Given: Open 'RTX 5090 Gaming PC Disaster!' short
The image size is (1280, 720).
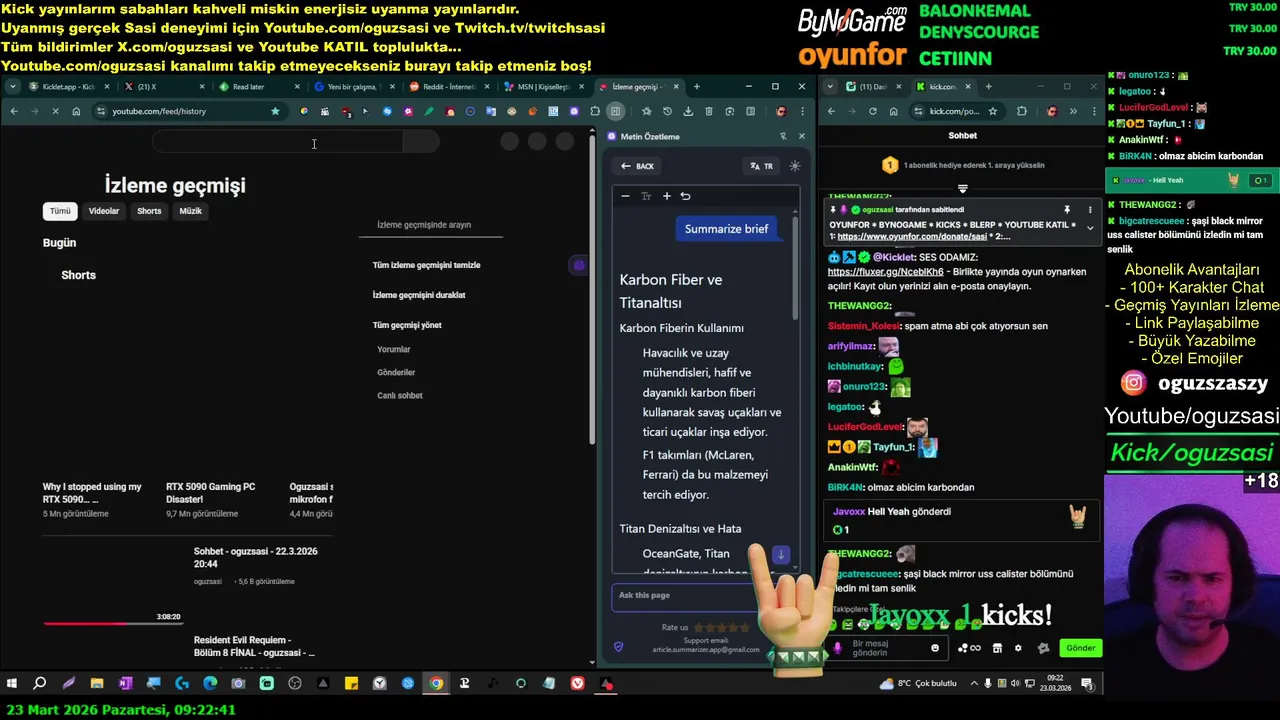Looking at the screenshot, I should [210, 493].
